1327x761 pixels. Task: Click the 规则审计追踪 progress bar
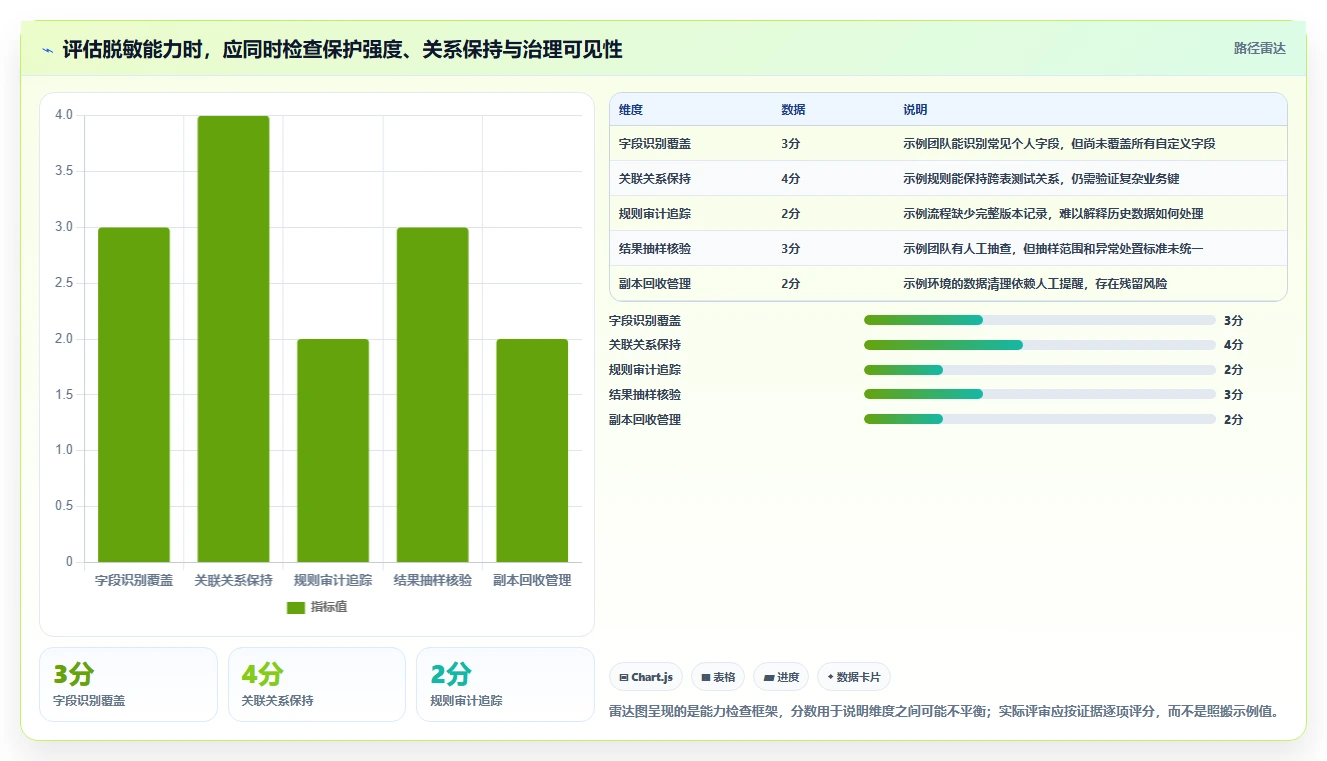(1040, 370)
